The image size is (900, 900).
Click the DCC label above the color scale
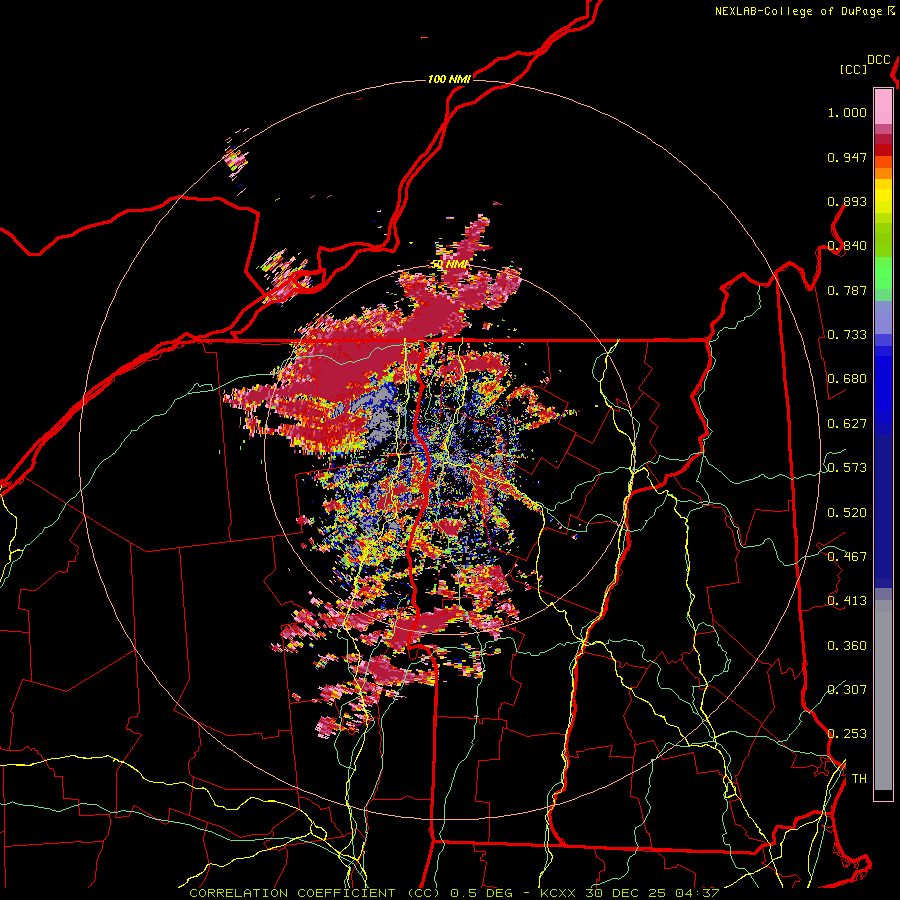tap(879, 60)
